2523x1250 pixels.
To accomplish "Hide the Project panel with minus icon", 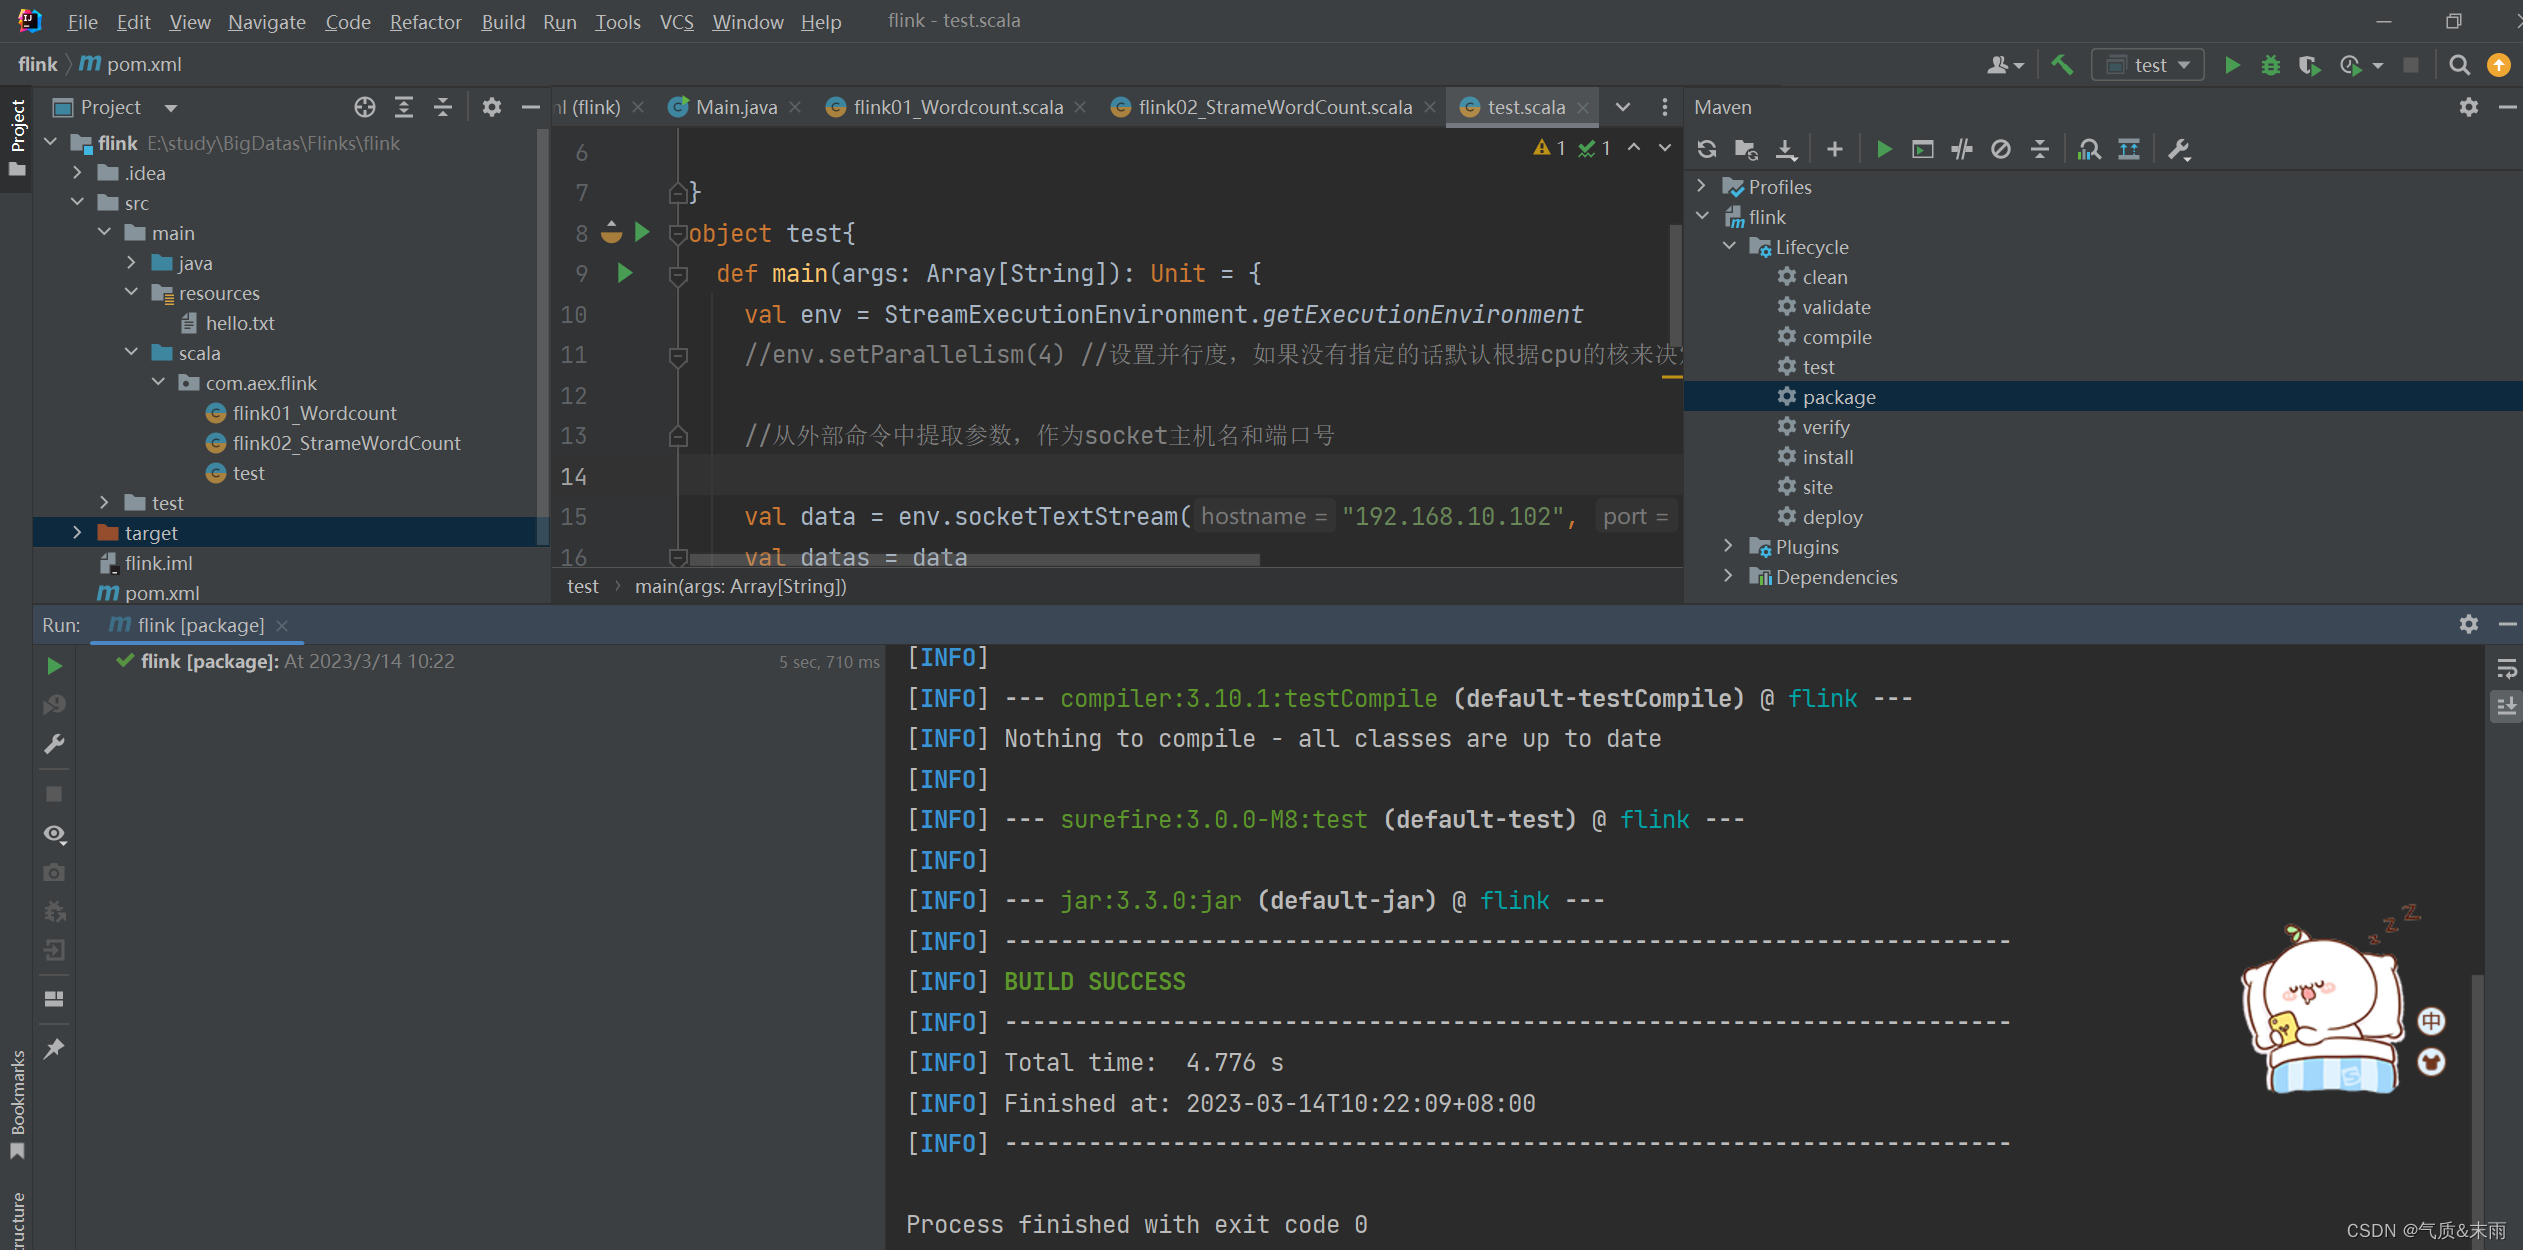I will tap(531, 107).
